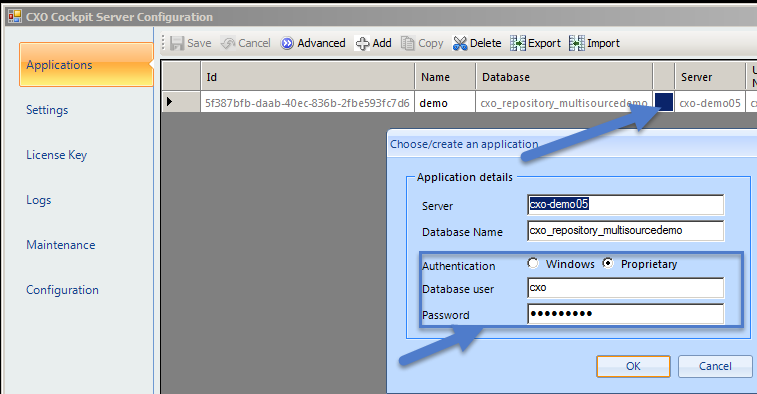This screenshot has height=394, width=757.
Task: Open the License Key section
Action: (56, 155)
